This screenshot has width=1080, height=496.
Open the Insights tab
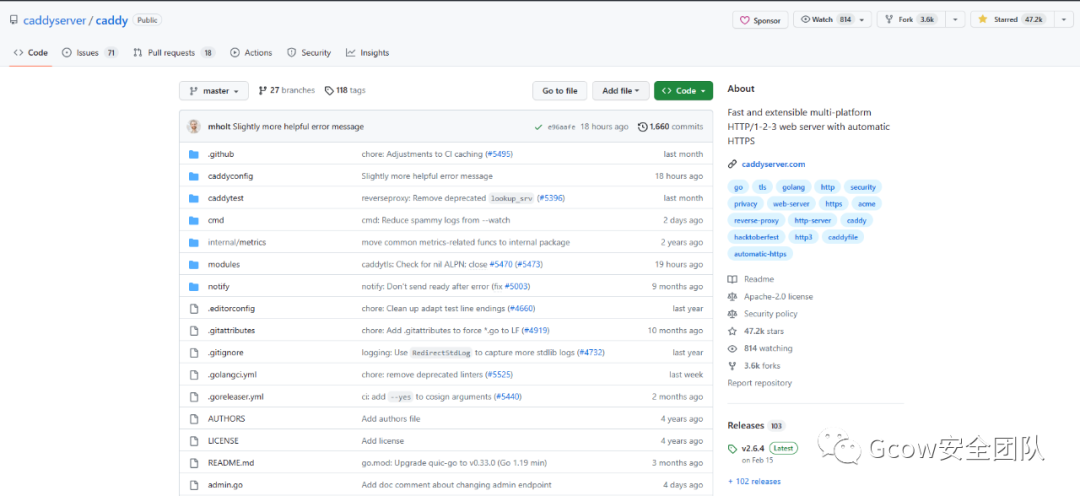coord(368,53)
